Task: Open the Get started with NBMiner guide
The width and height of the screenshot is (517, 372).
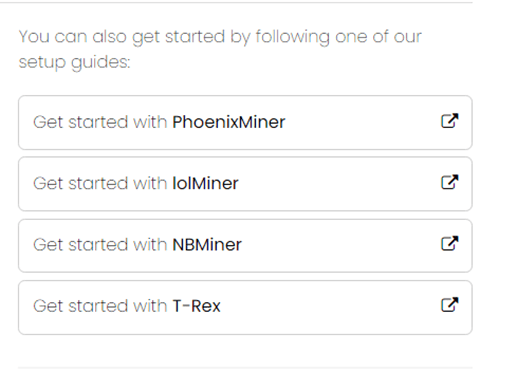Action: point(245,246)
